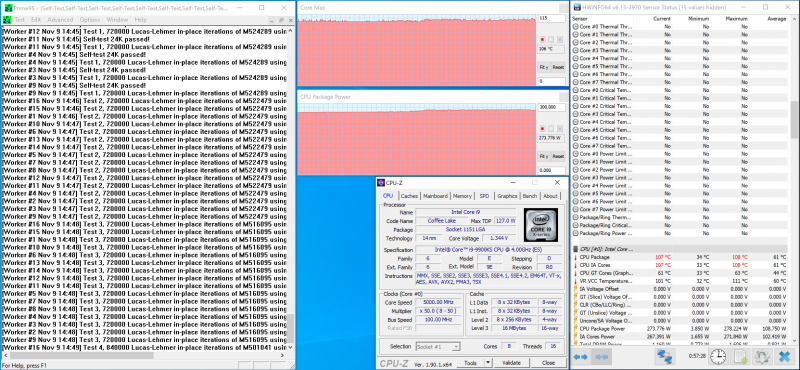Click Prime95 child window icon in menu bar
The width and height of the screenshot is (800, 370).
tap(7, 19)
